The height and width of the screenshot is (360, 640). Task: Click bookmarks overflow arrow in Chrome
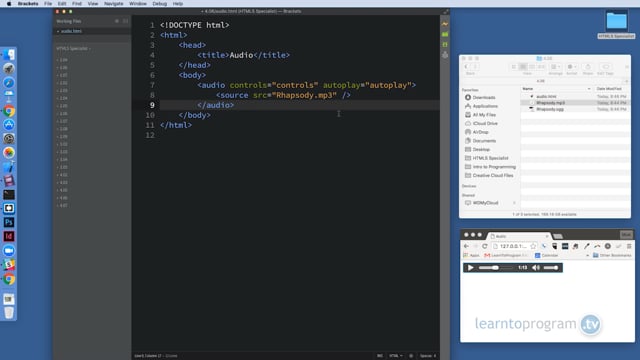(587, 256)
